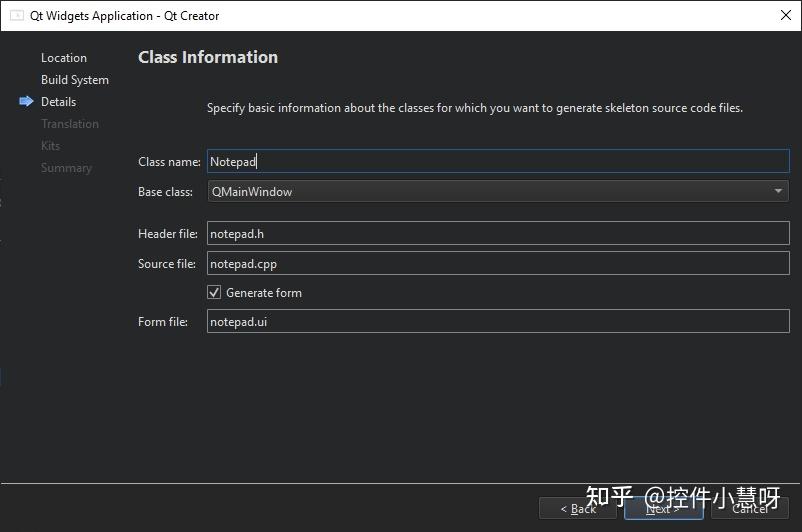Image resolution: width=802 pixels, height=532 pixels.
Task: Select the Build System wizard step
Action: 75,80
